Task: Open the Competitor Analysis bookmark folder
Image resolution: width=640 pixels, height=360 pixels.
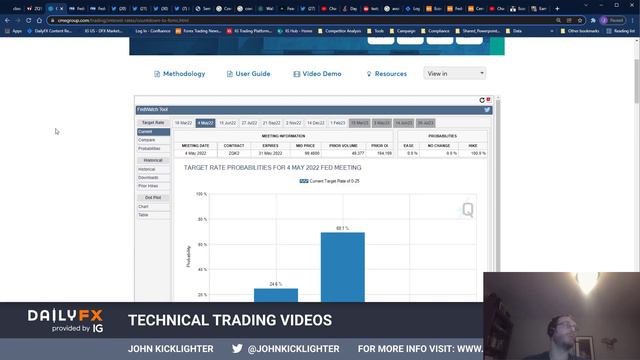Action: 340,31
